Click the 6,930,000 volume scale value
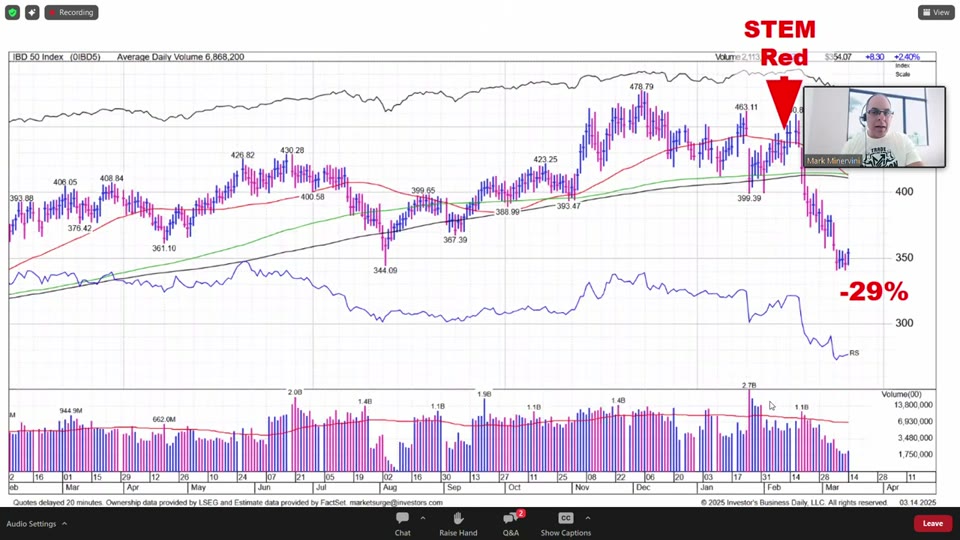The height and width of the screenshot is (540, 960). point(915,422)
